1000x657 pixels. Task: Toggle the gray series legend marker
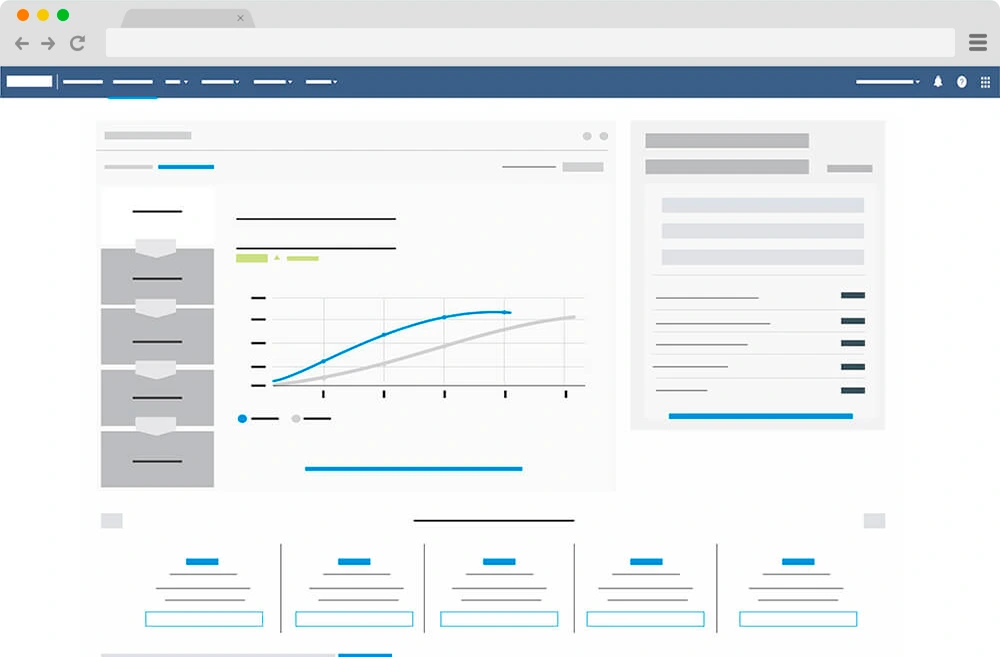click(296, 418)
